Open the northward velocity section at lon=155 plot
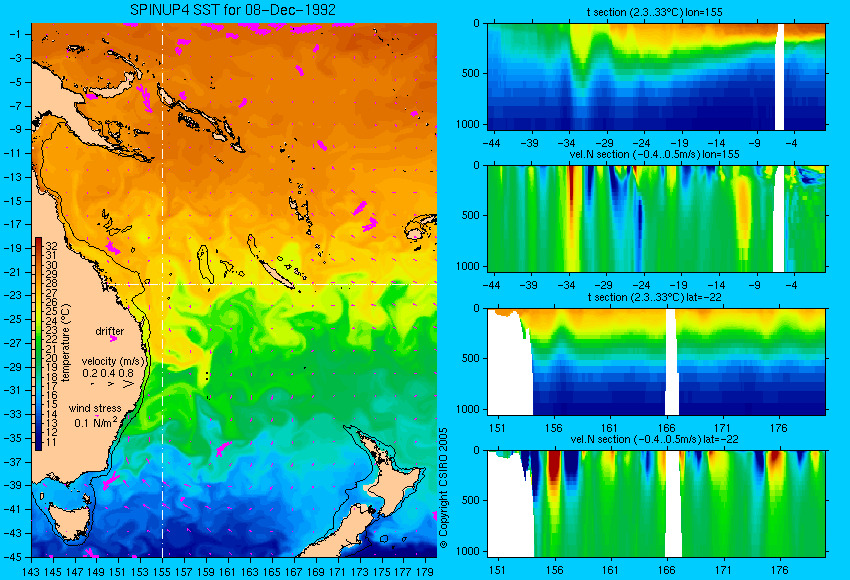This screenshot has width=850, height=580. pos(656,218)
